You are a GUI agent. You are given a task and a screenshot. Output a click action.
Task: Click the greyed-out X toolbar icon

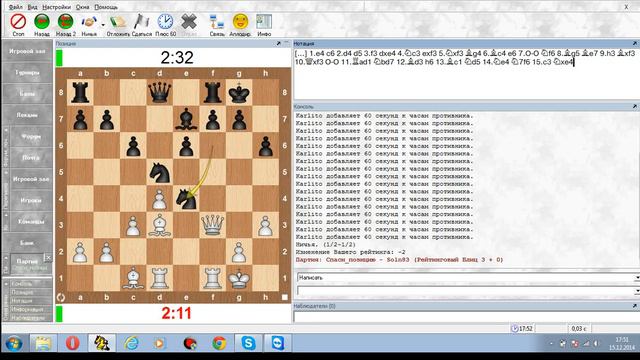(x=189, y=22)
